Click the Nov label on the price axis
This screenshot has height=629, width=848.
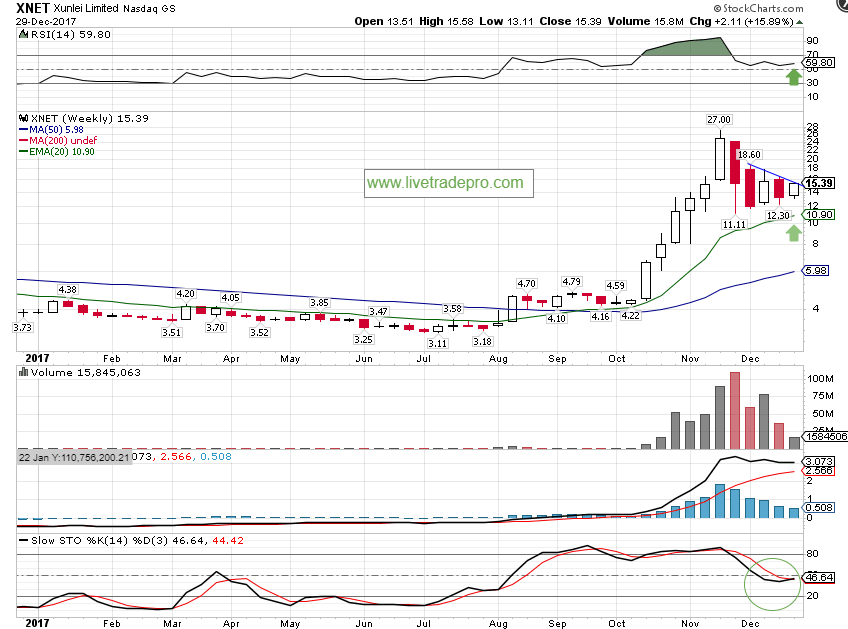[x=691, y=357]
